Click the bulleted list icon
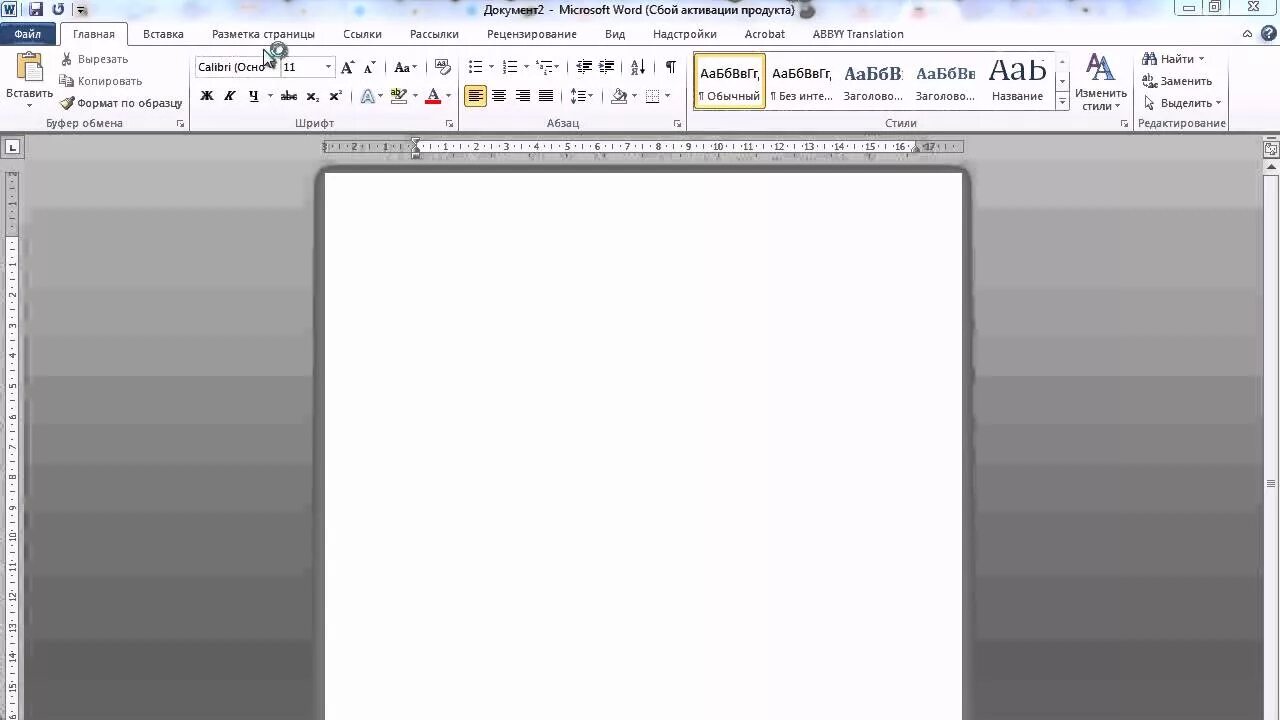This screenshot has height=720, width=1280. pos(475,67)
